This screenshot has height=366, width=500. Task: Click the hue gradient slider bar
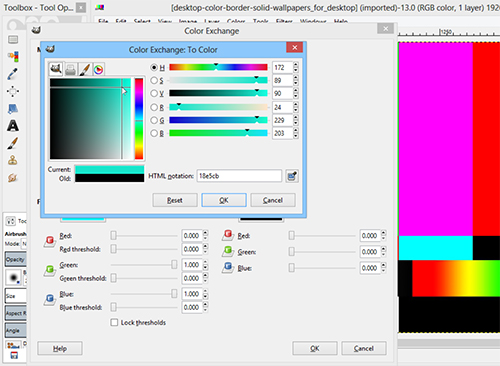[218, 67]
